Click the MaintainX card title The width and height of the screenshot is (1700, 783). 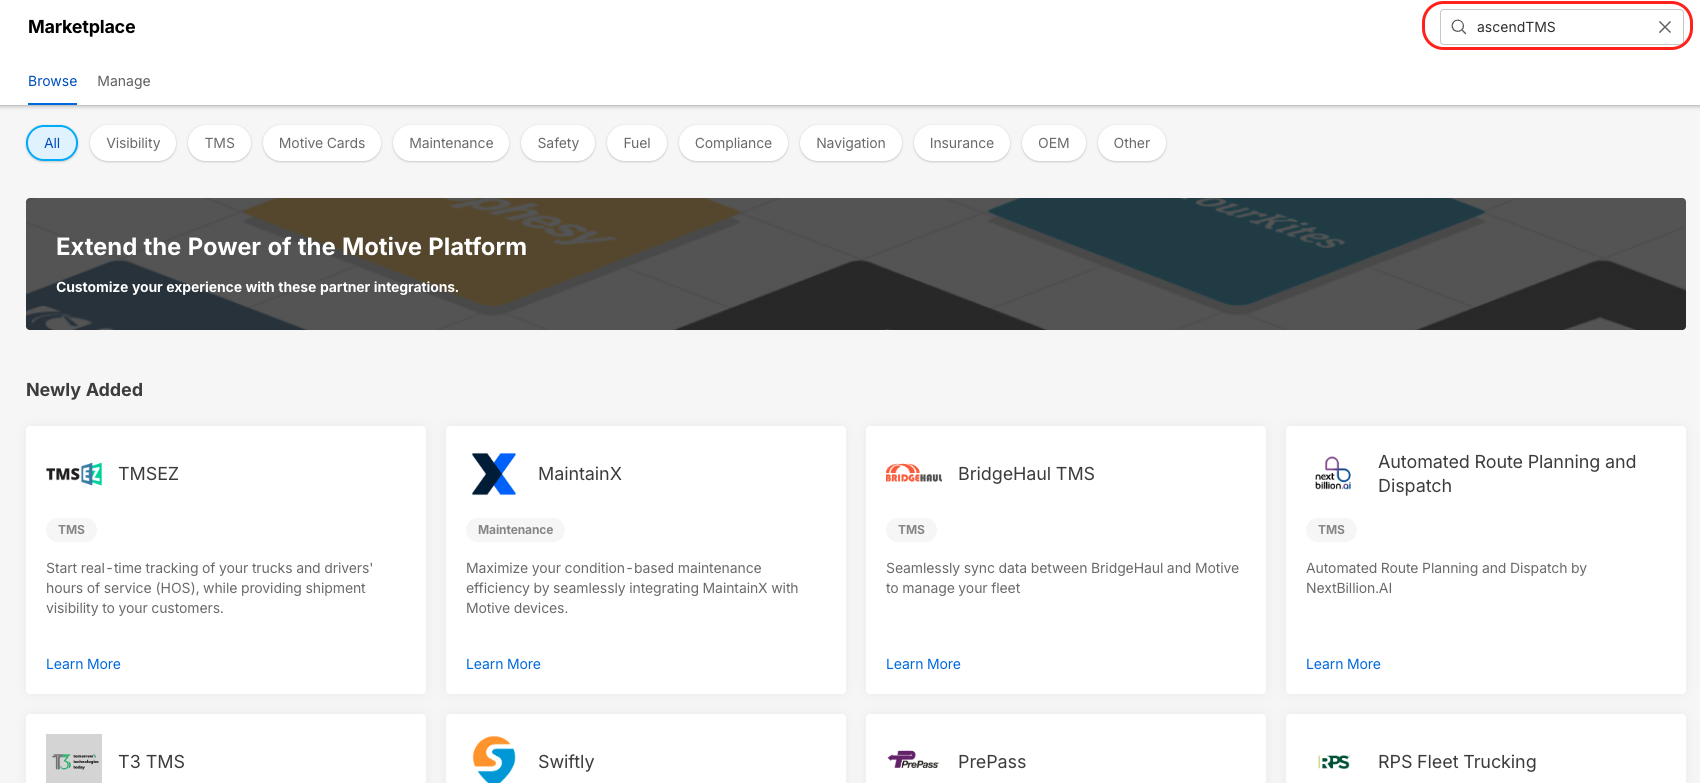580,474
